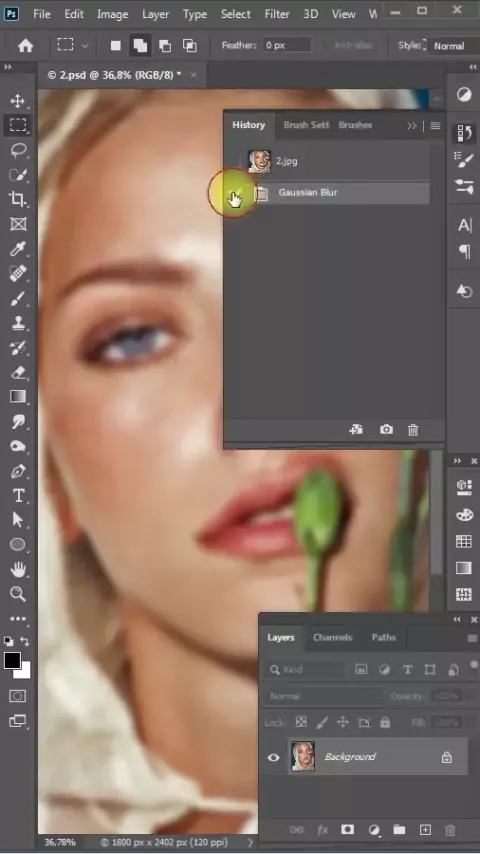Select the Frame tool
480x854 pixels.
(x=17, y=224)
